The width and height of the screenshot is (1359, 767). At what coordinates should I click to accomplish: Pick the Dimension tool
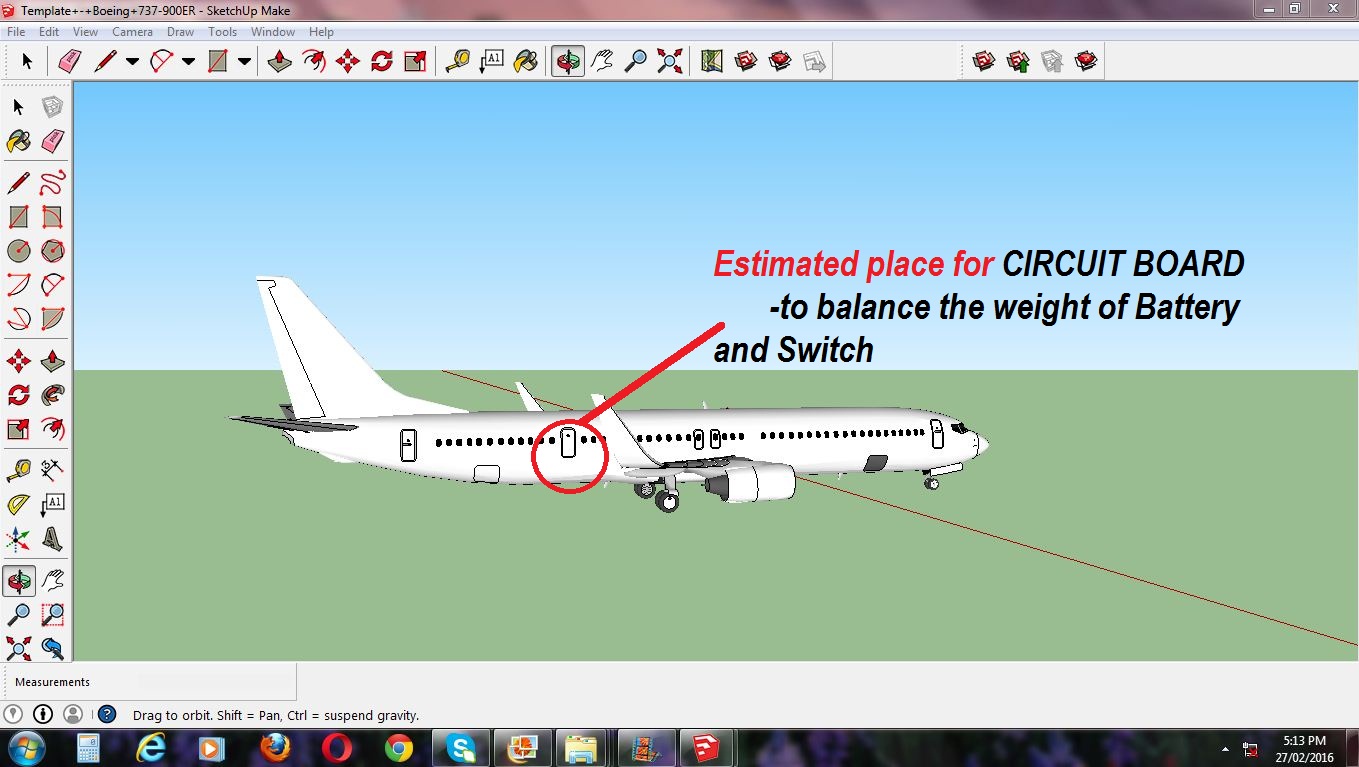[x=52, y=469]
